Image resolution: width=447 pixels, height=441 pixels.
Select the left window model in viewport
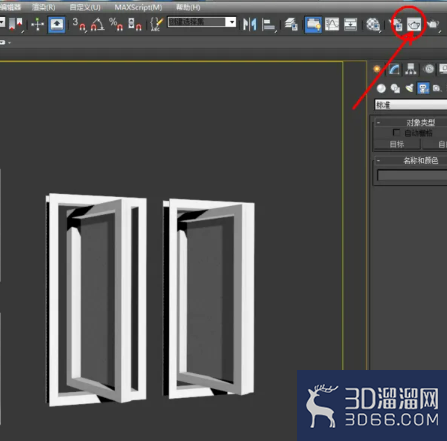click(96, 299)
